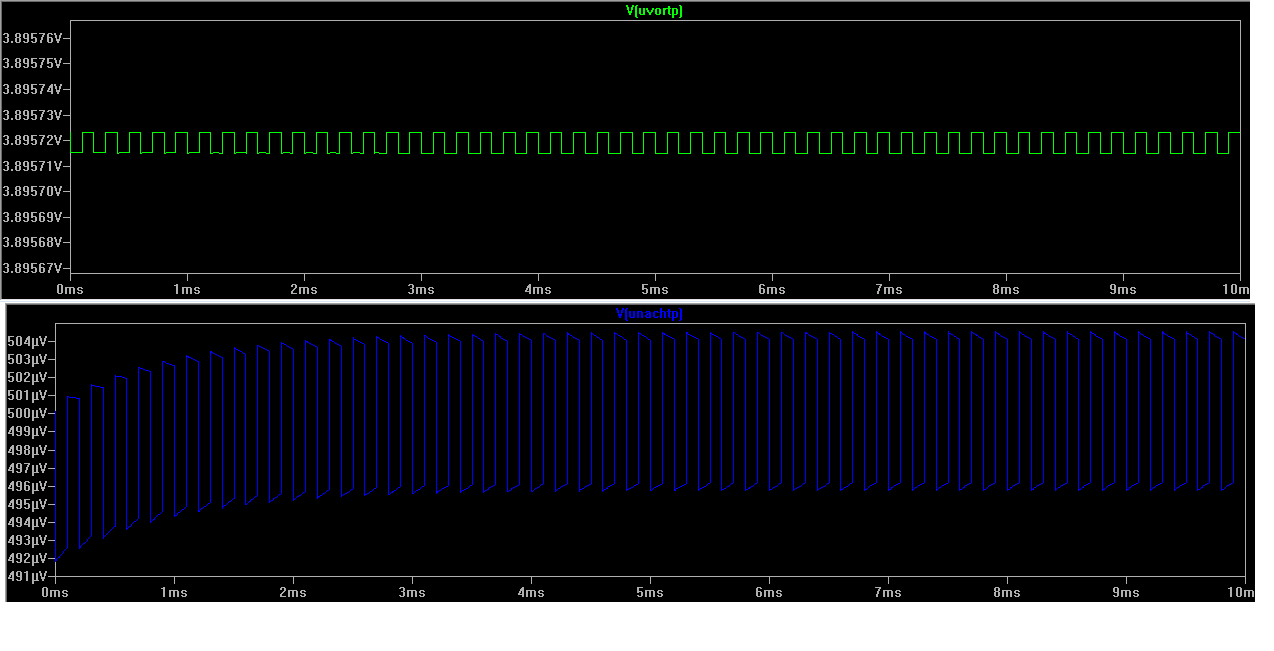Click 3ms on the upper time axis
The width and height of the screenshot is (1274, 651).
point(421,289)
